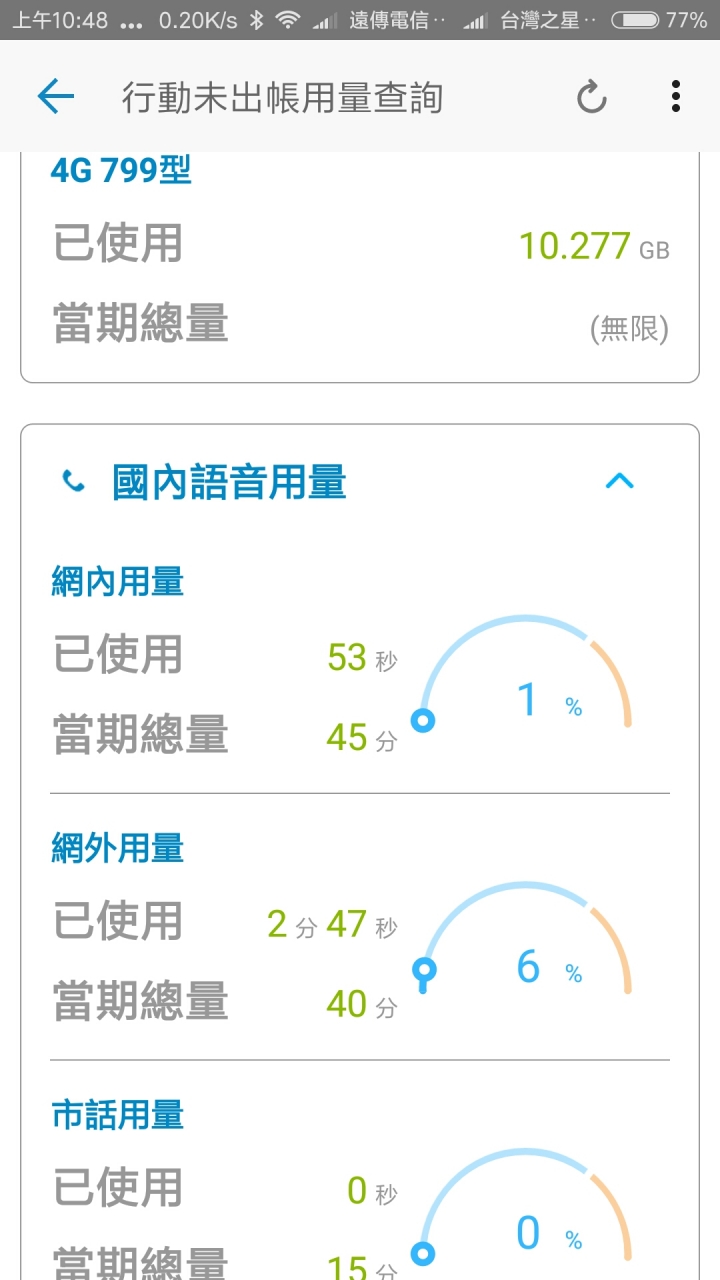Tap the 行動未出帳用量查詢 page title
720x1280 pixels.
[x=282, y=98]
